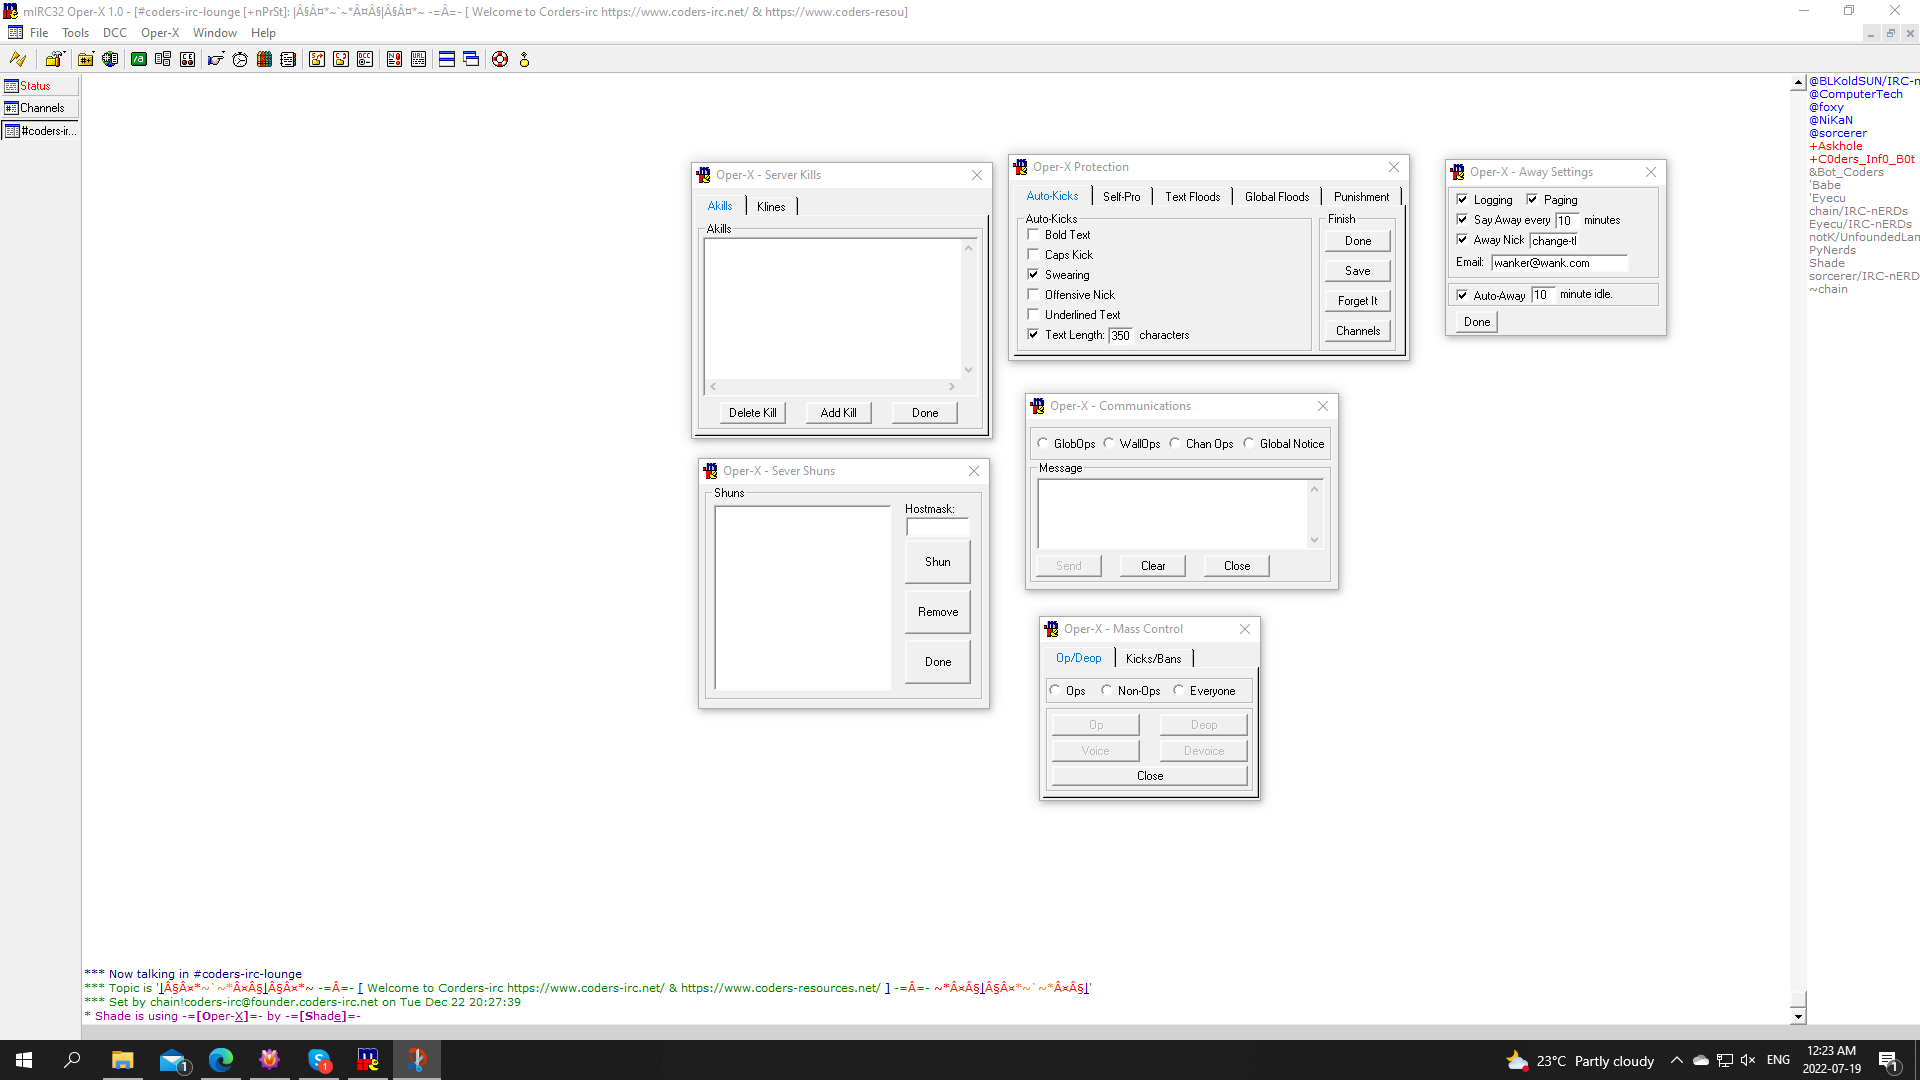The height and width of the screenshot is (1080, 1920).
Task: Open the Scripts Editor /a icon
Action: [139, 59]
